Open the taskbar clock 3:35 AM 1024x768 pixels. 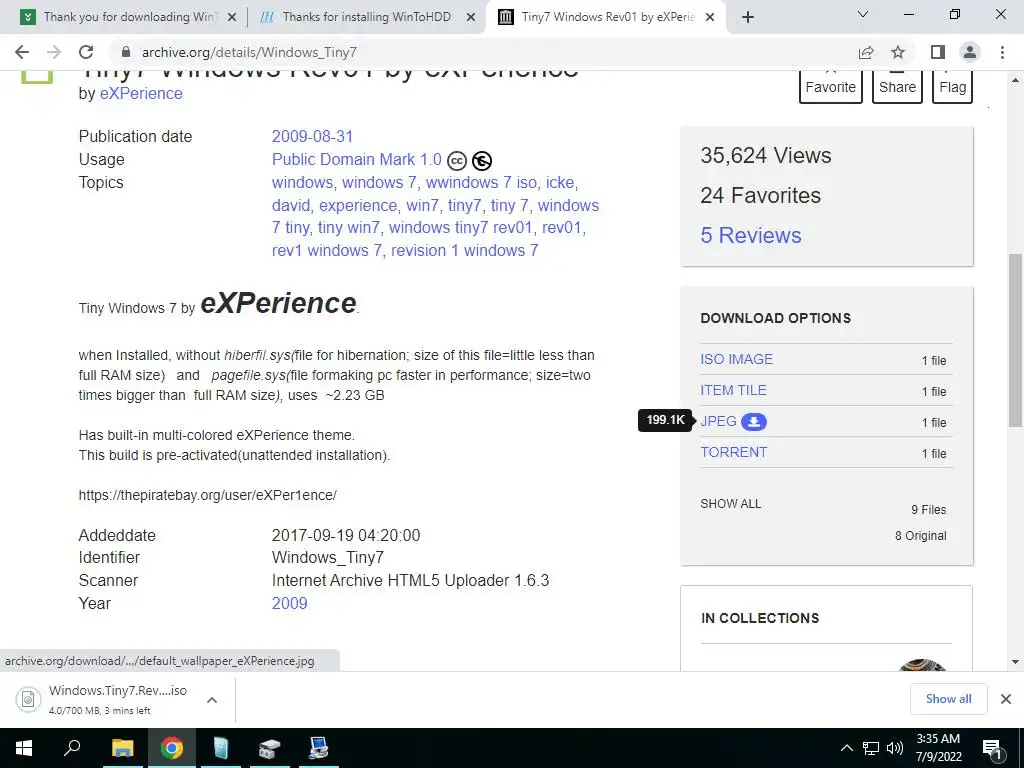(x=938, y=748)
